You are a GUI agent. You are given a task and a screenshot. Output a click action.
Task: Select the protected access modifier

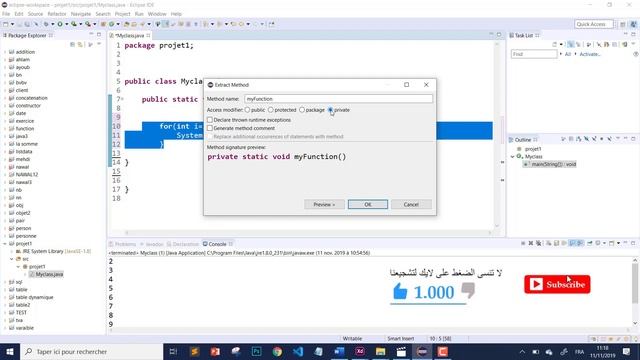point(271,110)
